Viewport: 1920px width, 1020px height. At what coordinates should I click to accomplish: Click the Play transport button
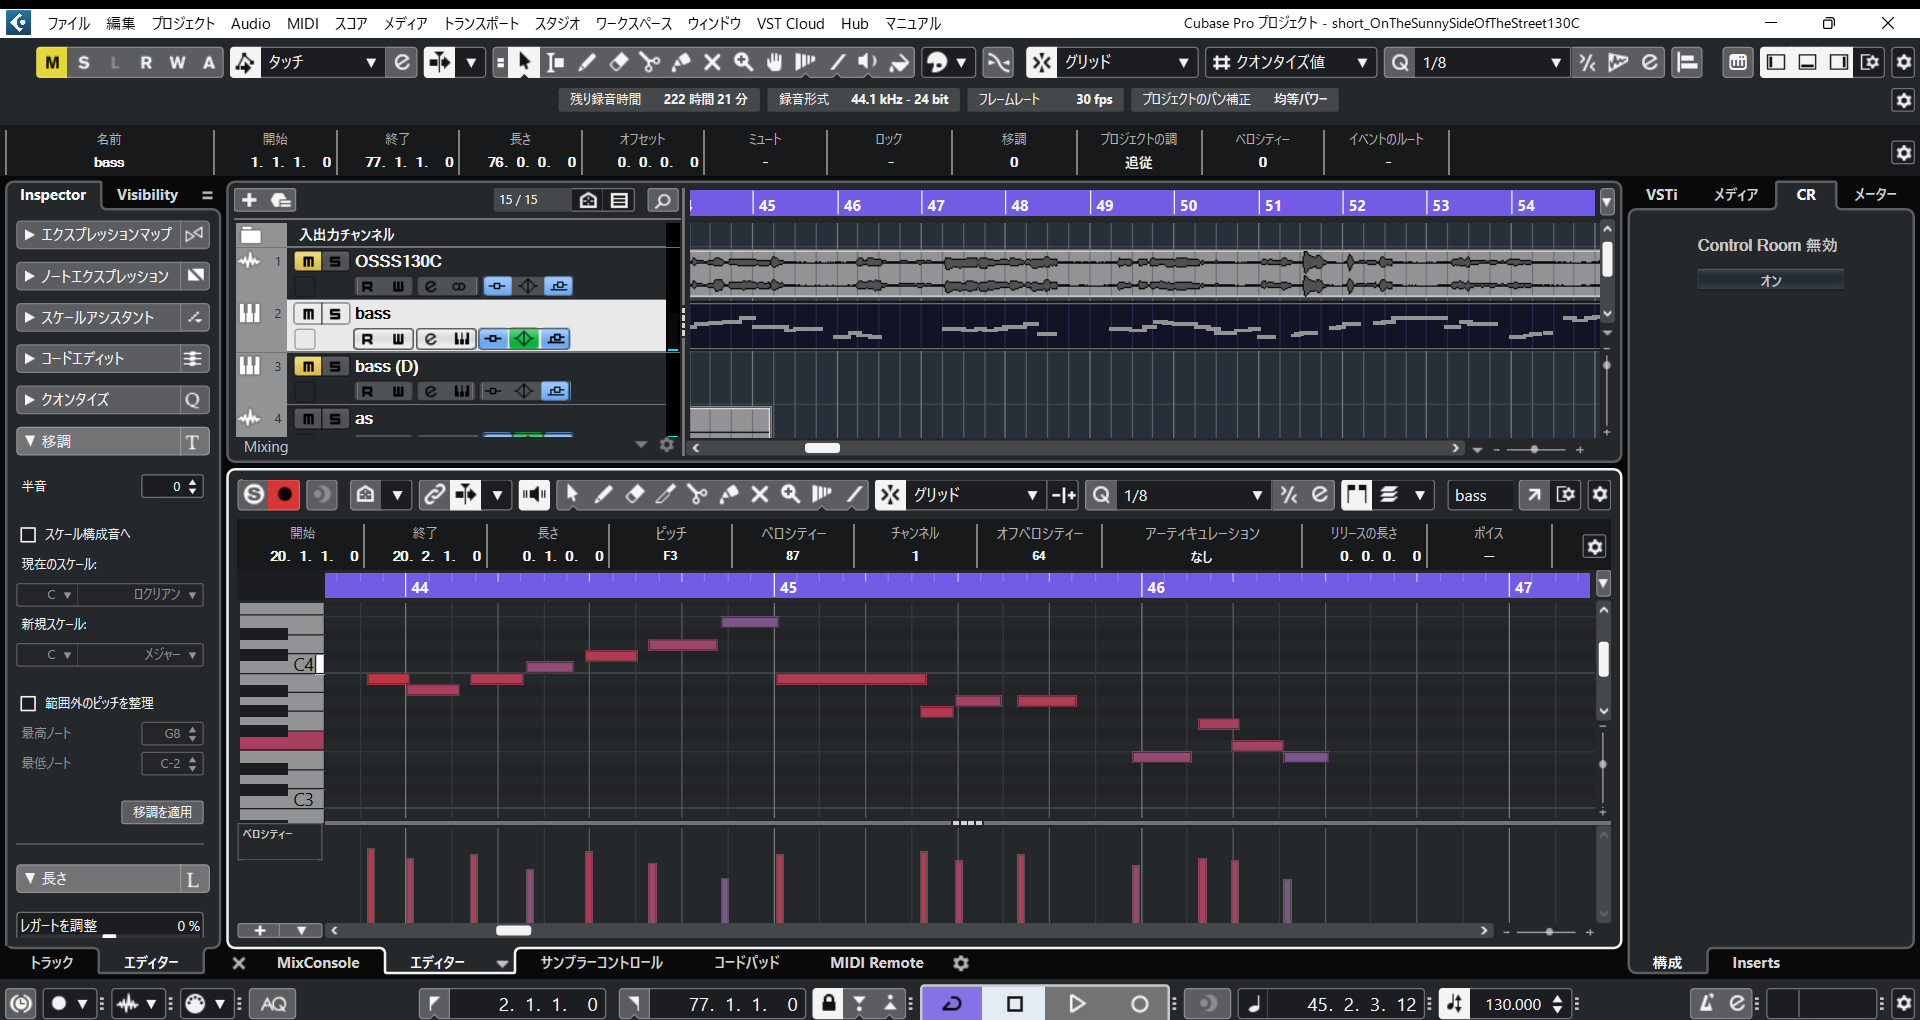[1076, 1003]
